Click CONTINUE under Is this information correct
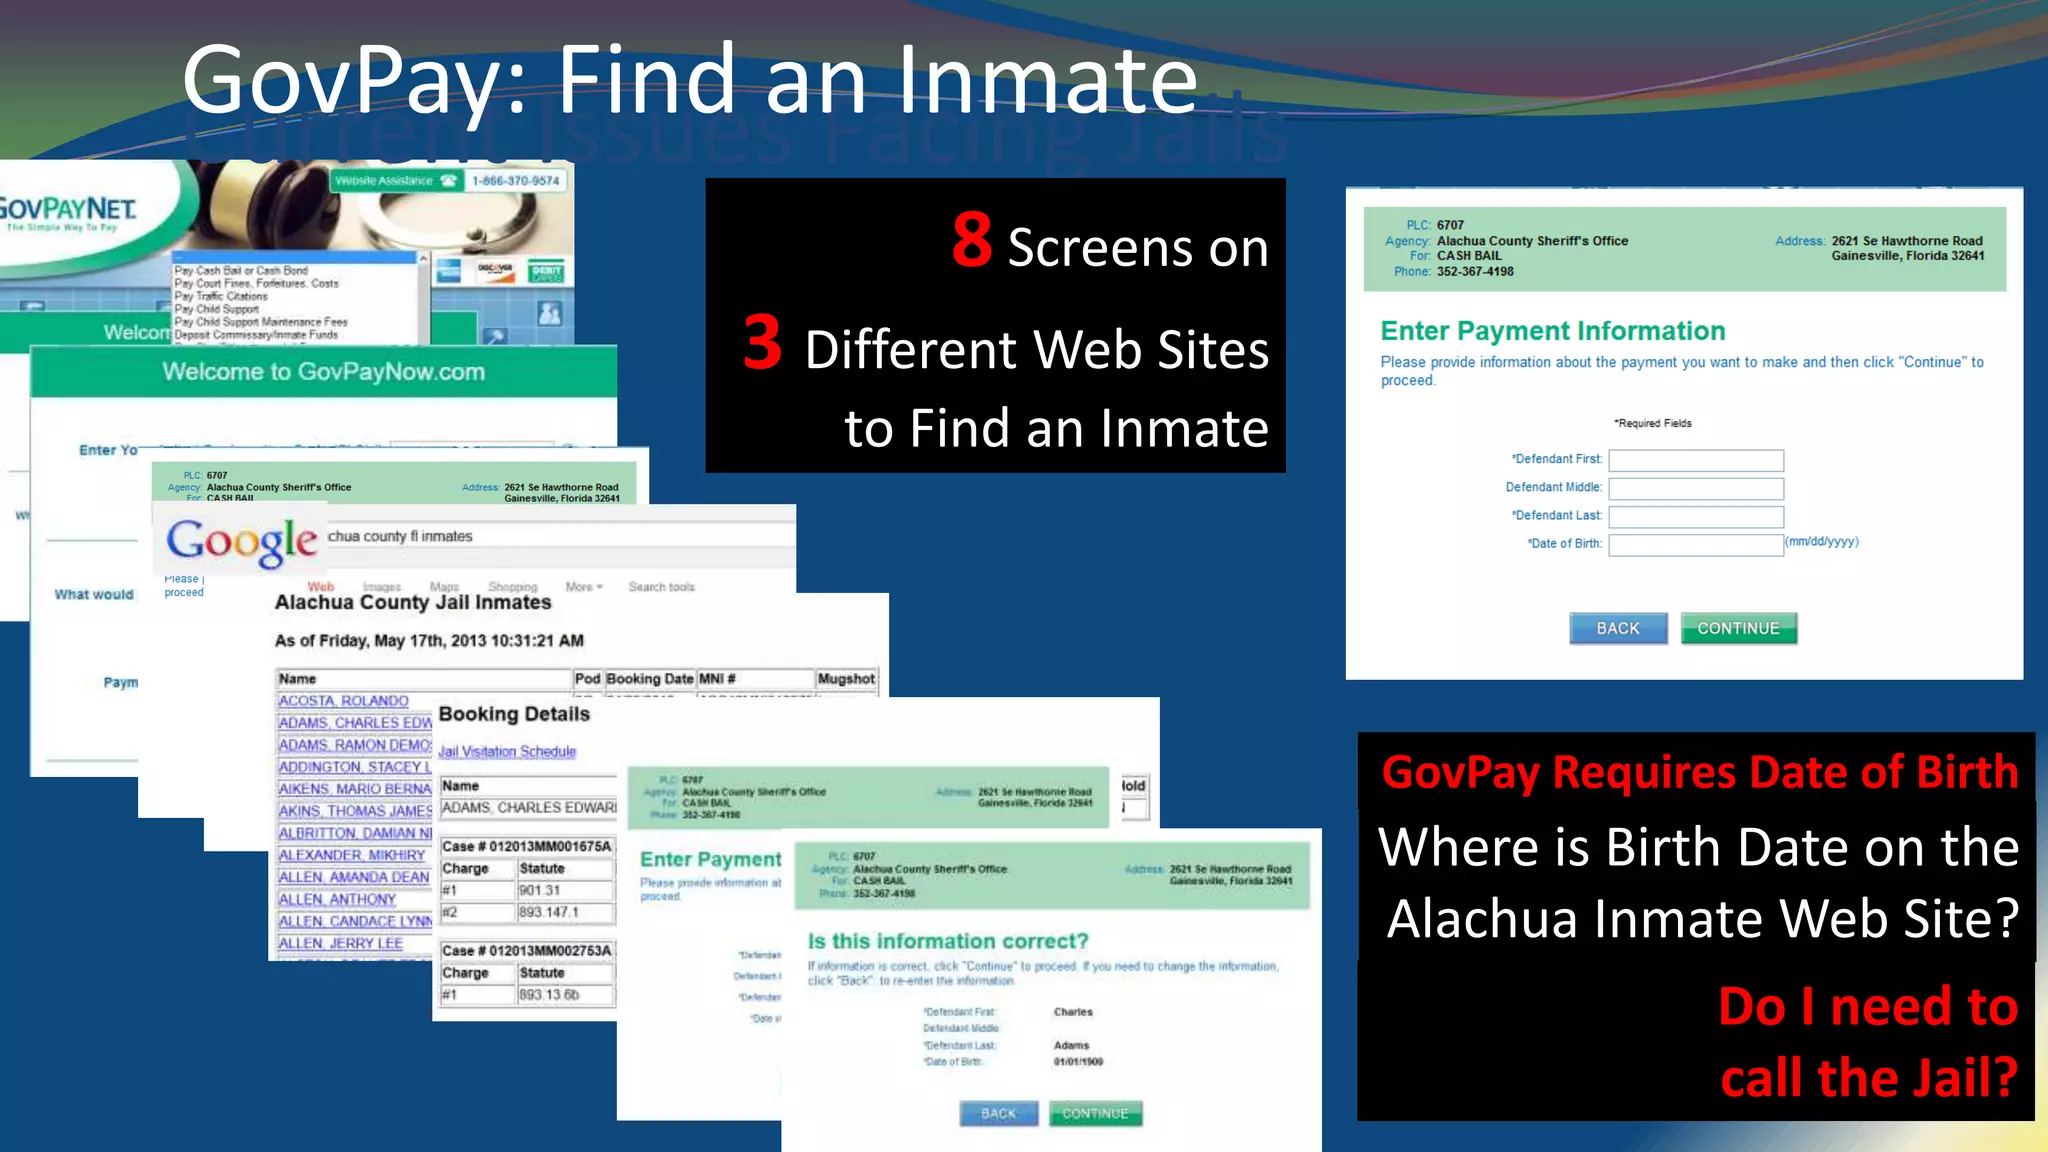The width and height of the screenshot is (2048, 1152). pyautogui.click(x=1095, y=1113)
